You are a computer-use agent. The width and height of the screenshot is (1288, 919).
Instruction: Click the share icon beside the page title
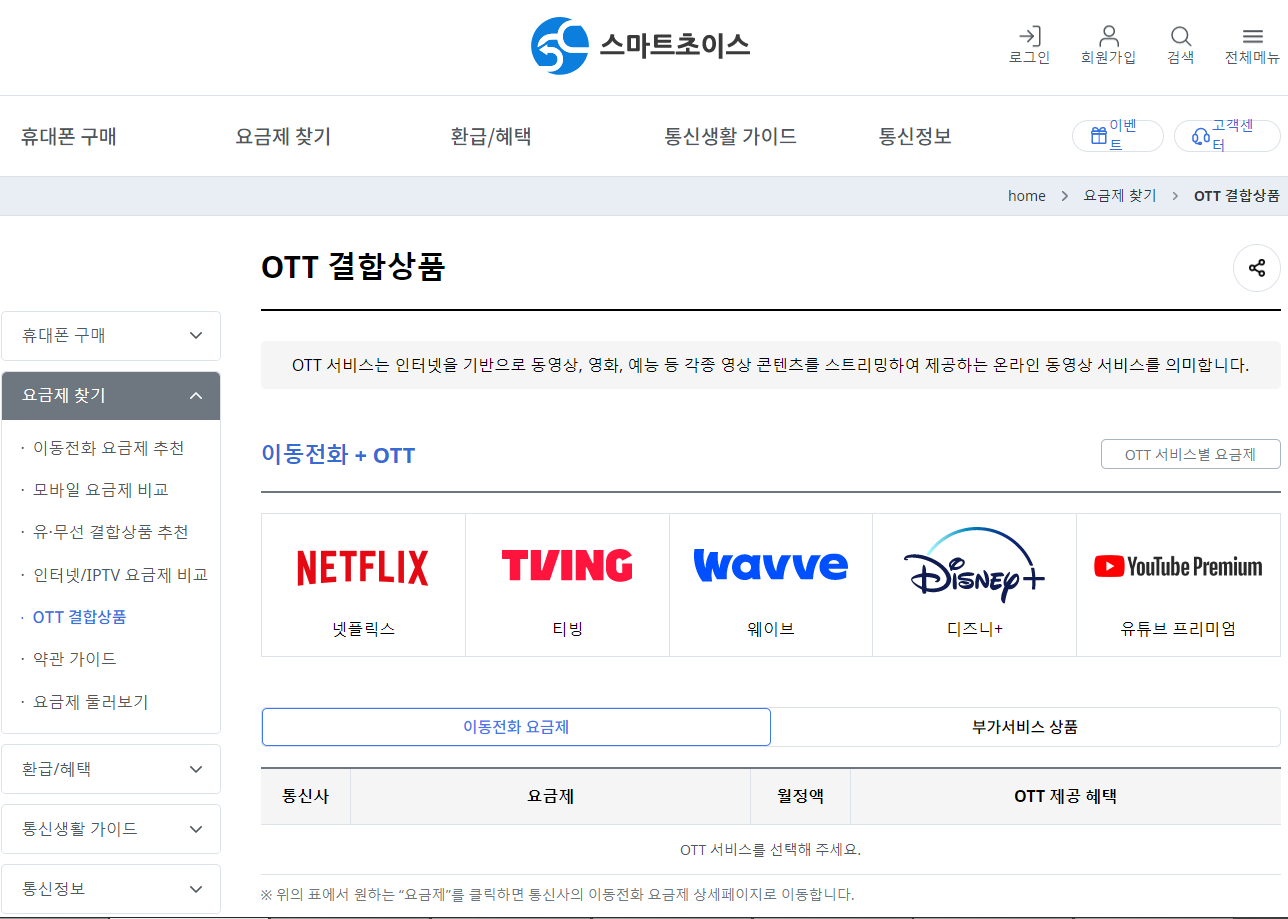(x=1257, y=268)
